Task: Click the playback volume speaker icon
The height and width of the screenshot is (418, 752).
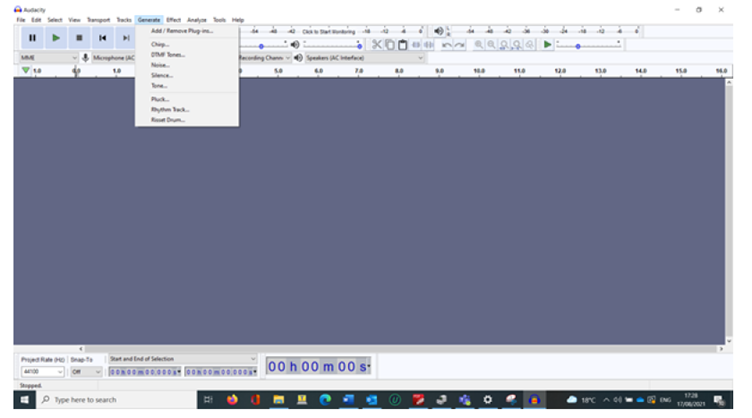Action: coord(295,45)
